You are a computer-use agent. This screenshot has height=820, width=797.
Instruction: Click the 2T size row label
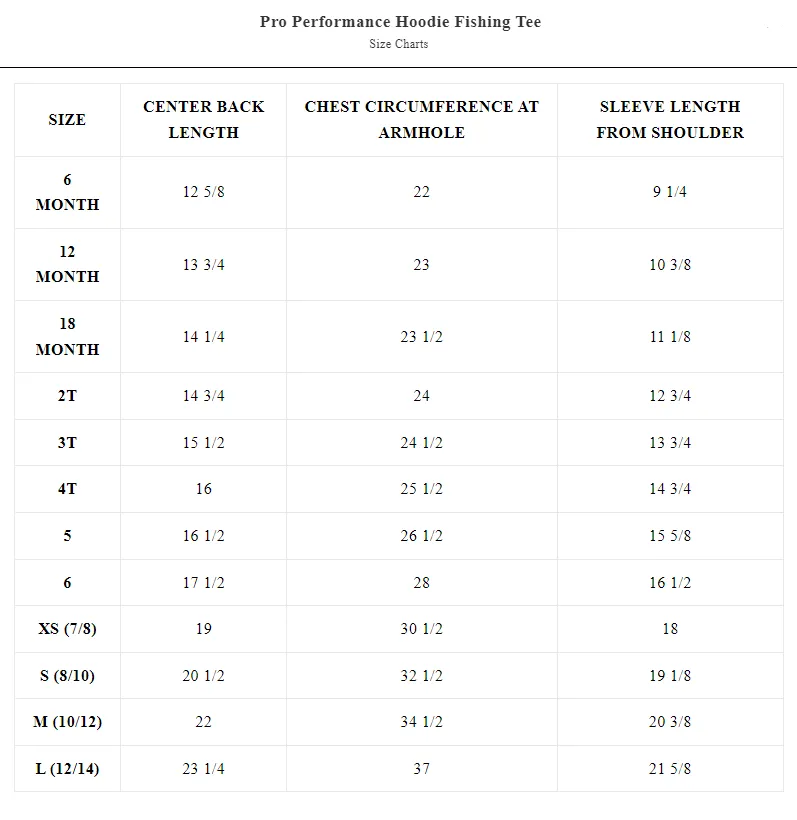67,395
